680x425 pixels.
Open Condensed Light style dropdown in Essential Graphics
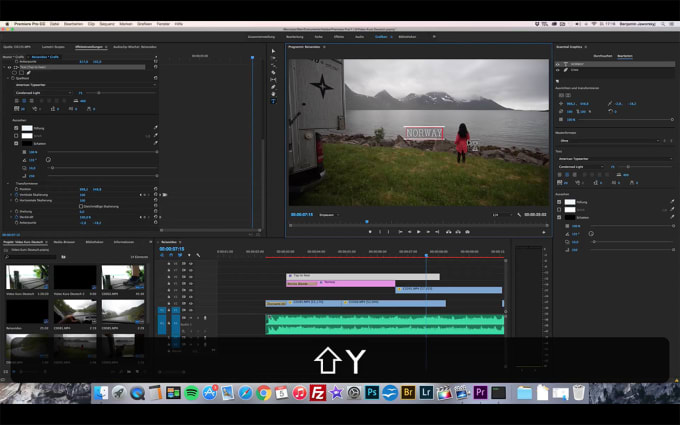tap(580, 167)
